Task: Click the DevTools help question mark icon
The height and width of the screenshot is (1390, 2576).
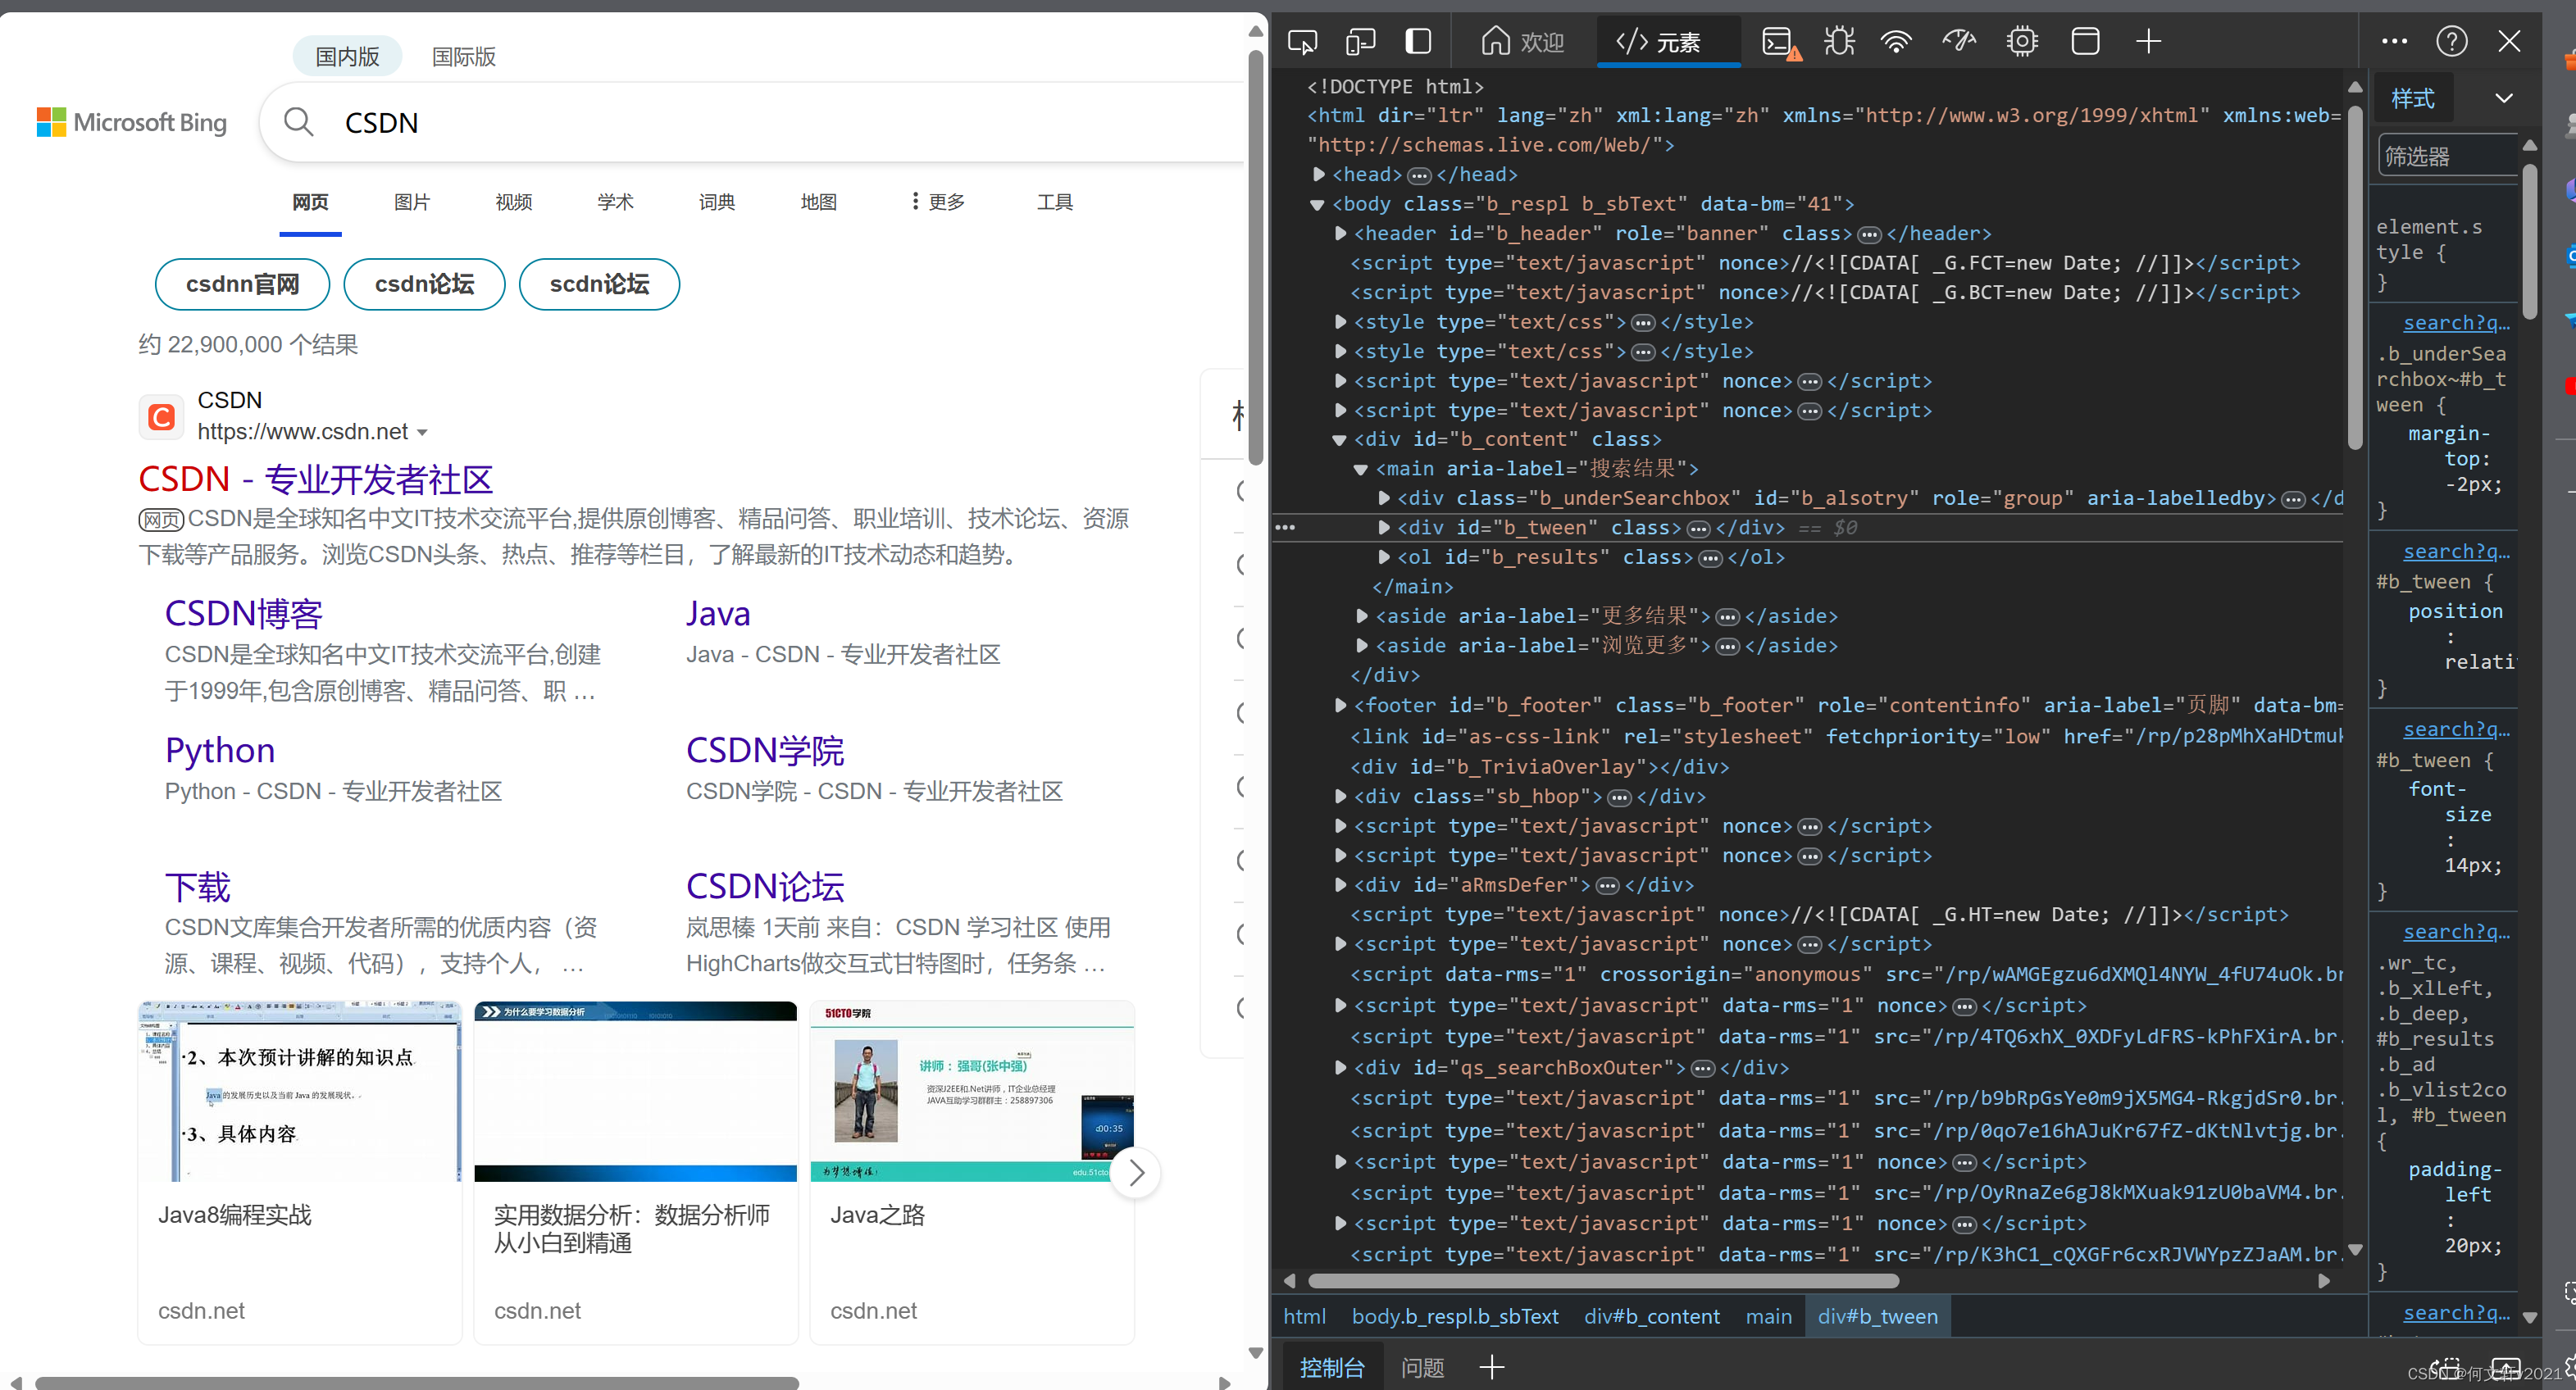Action: [x=2451, y=41]
